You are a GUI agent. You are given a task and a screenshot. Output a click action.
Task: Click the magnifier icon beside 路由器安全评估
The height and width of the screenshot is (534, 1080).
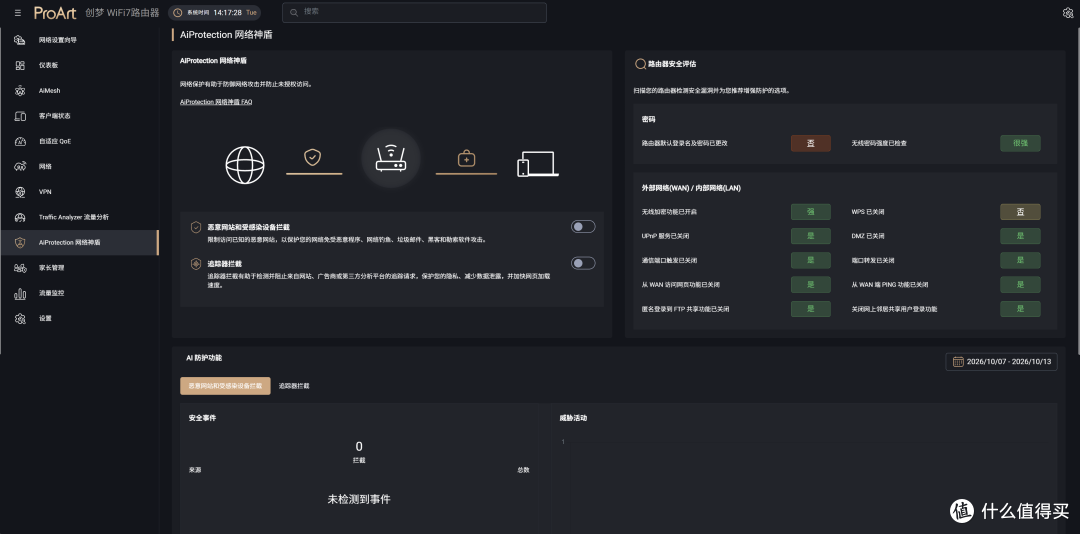[640, 64]
